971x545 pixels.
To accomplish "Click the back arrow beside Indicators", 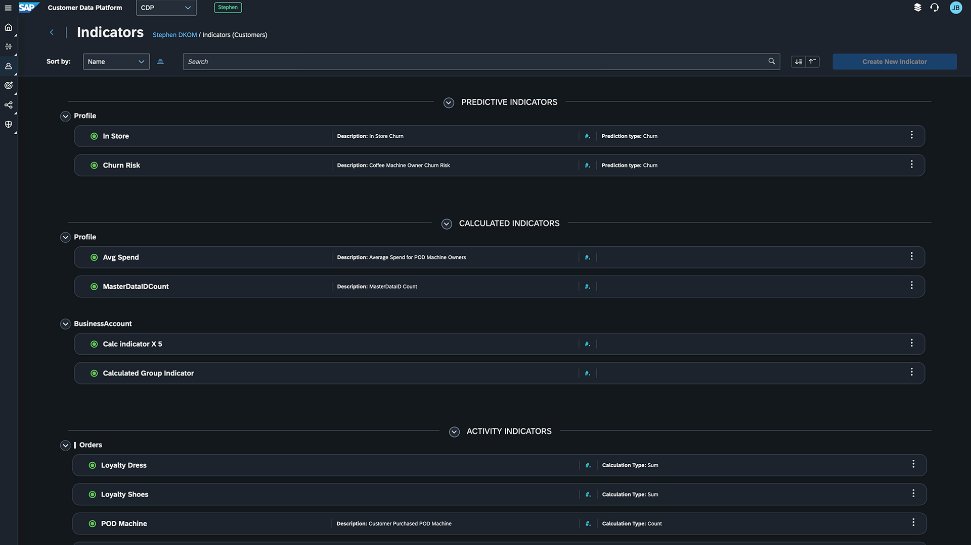I will tap(52, 33).
